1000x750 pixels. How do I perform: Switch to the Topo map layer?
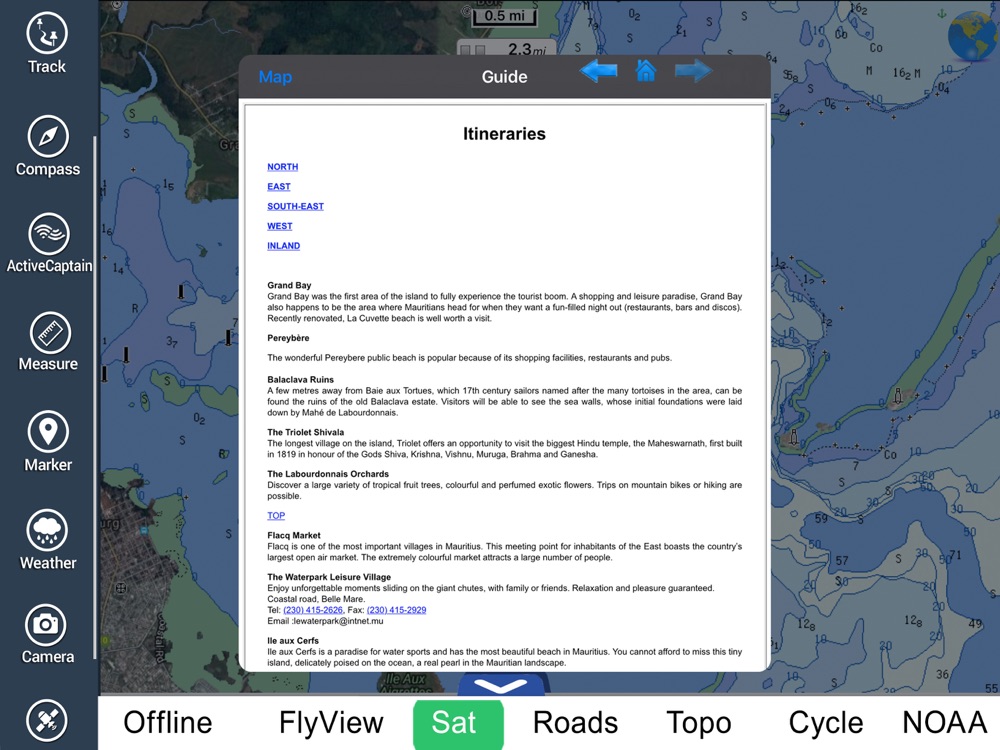tap(698, 723)
